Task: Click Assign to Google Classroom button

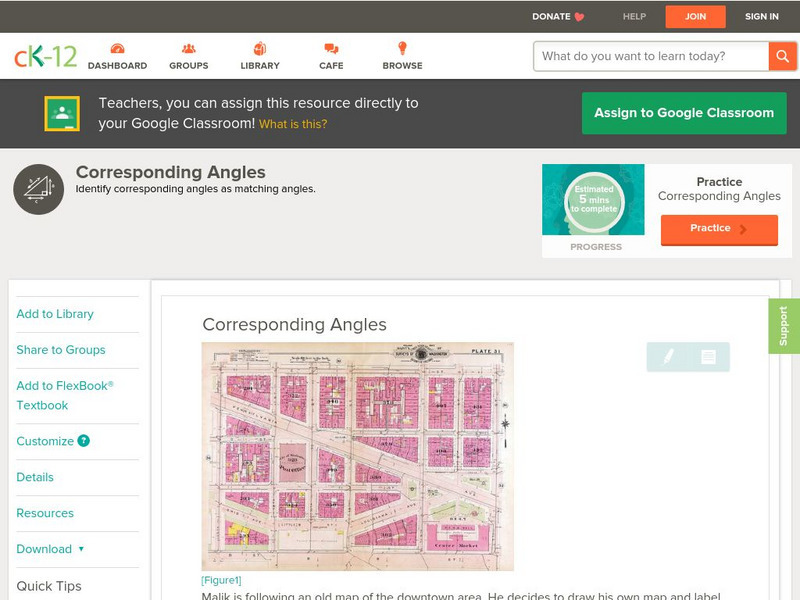Action: click(684, 113)
